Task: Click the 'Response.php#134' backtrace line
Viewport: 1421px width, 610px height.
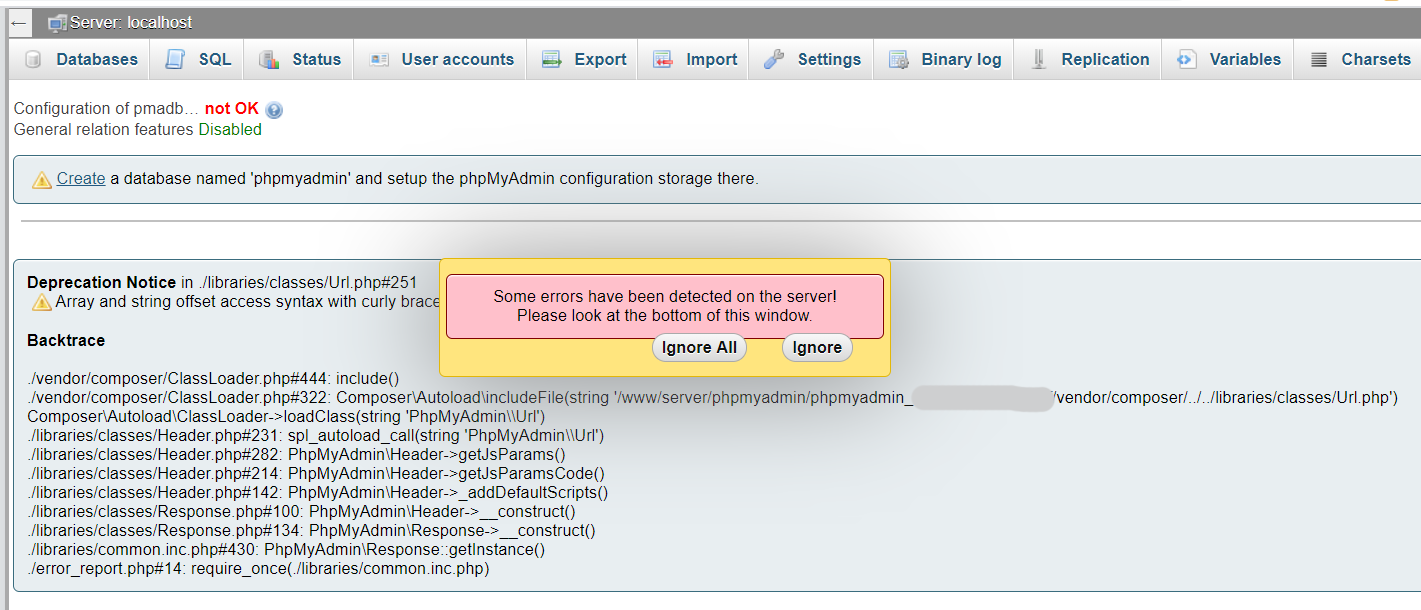Action: pyautogui.click(x=311, y=531)
